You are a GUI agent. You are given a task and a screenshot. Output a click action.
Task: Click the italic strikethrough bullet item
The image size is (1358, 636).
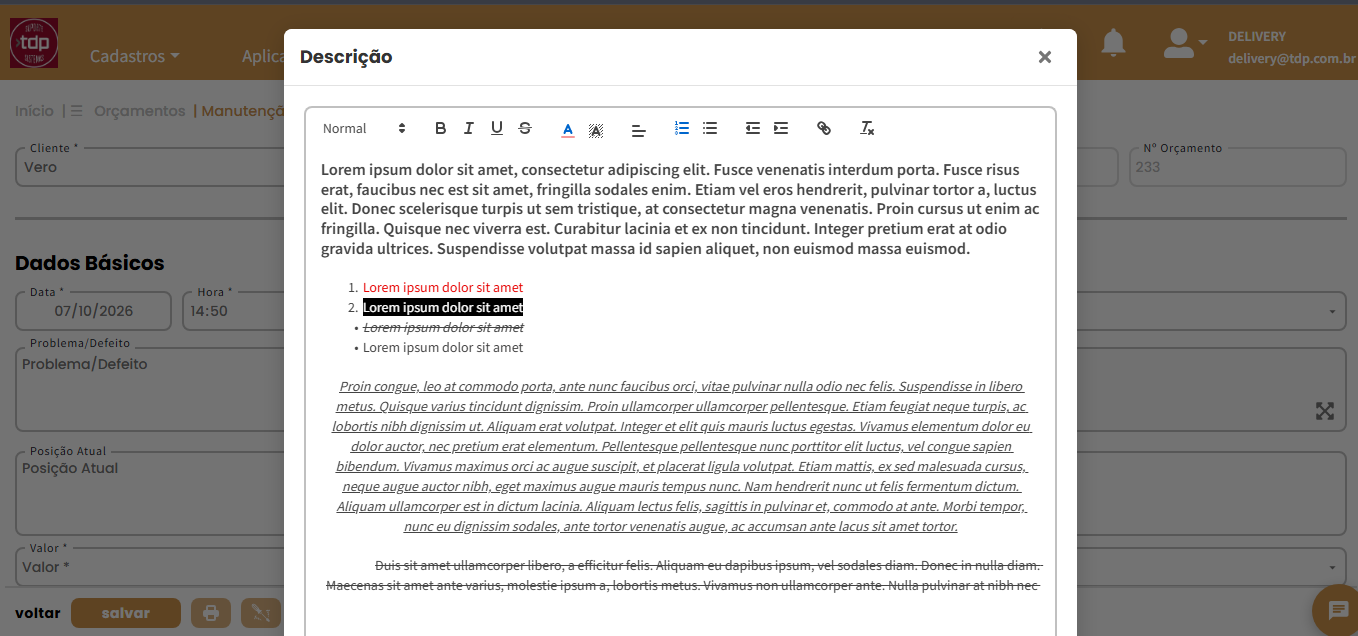[443, 327]
